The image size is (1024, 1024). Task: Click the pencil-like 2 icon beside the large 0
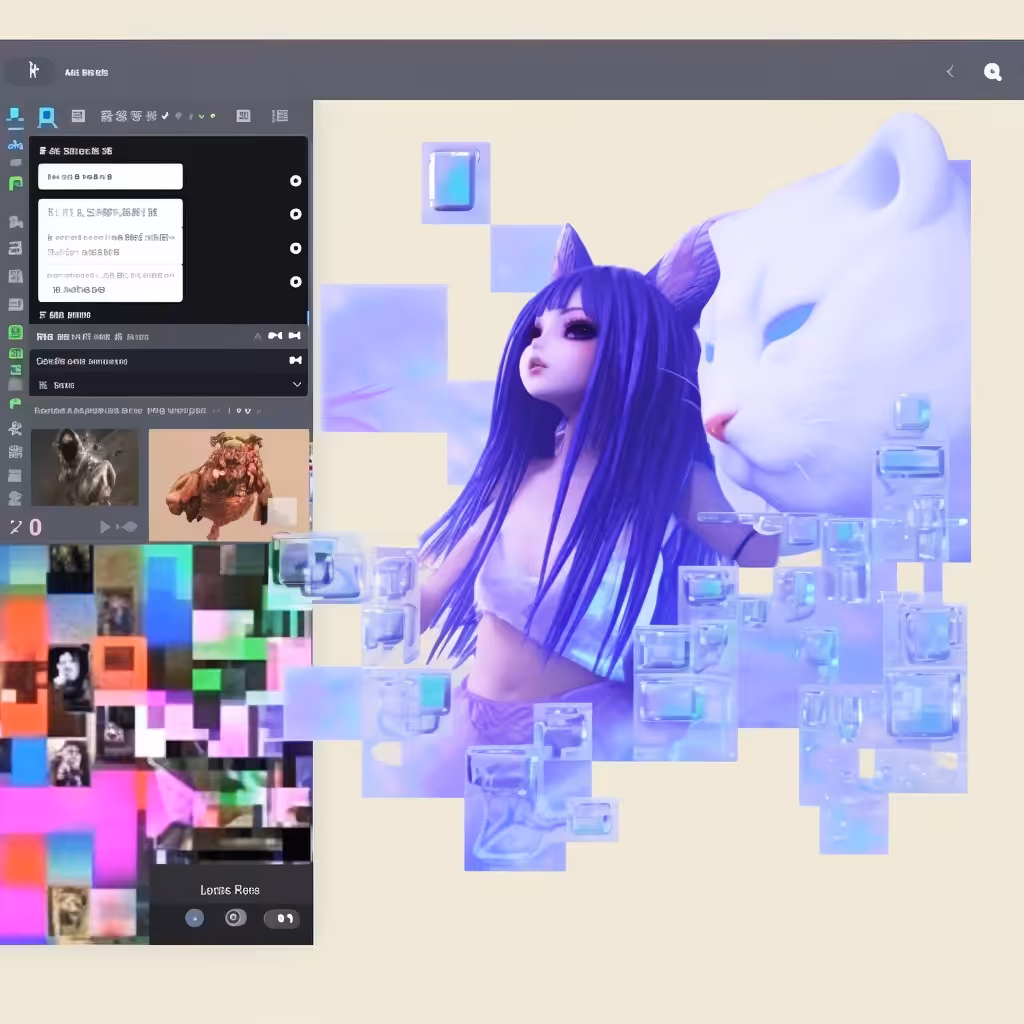pyautogui.click(x=16, y=526)
